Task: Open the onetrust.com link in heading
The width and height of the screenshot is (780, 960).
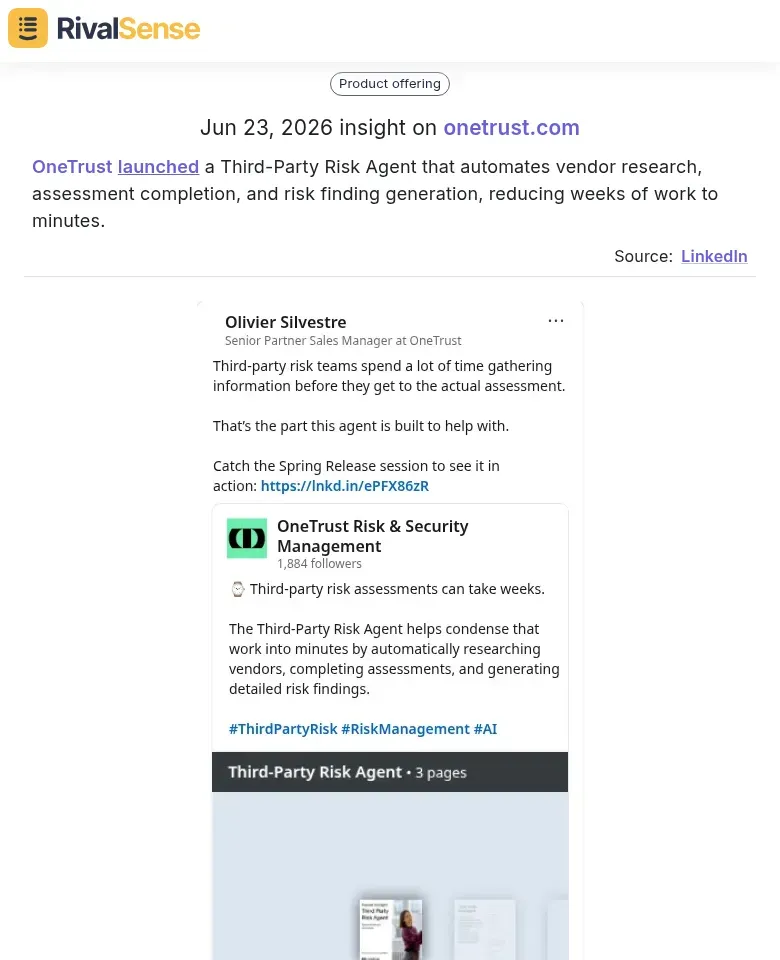Action: coord(511,127)
